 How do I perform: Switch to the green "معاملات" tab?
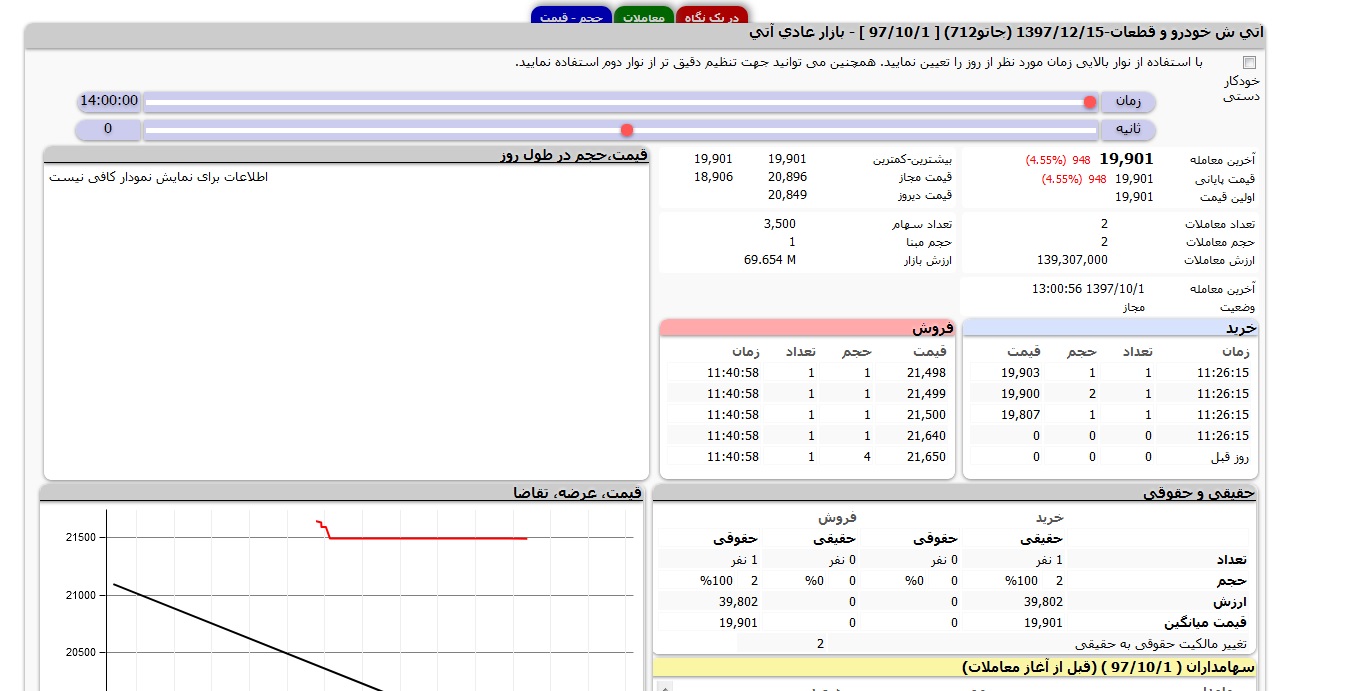(644, 16)
